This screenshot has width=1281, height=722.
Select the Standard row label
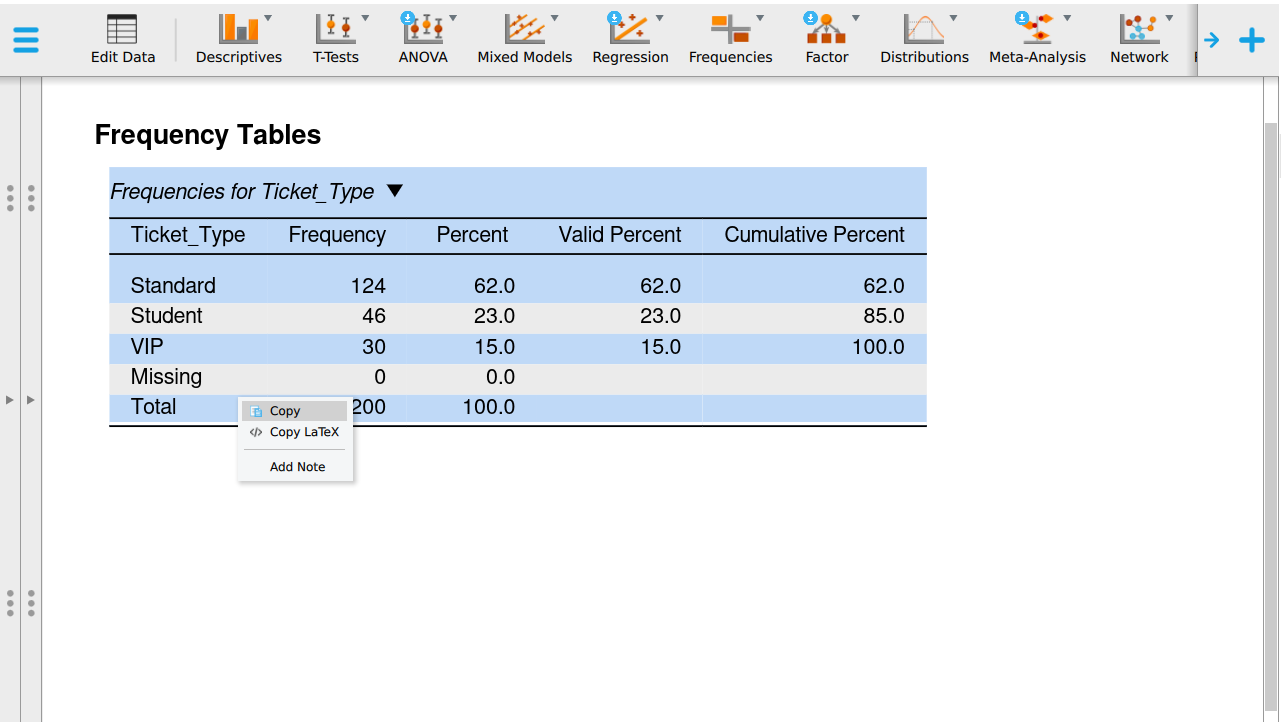tap(173, 286)
